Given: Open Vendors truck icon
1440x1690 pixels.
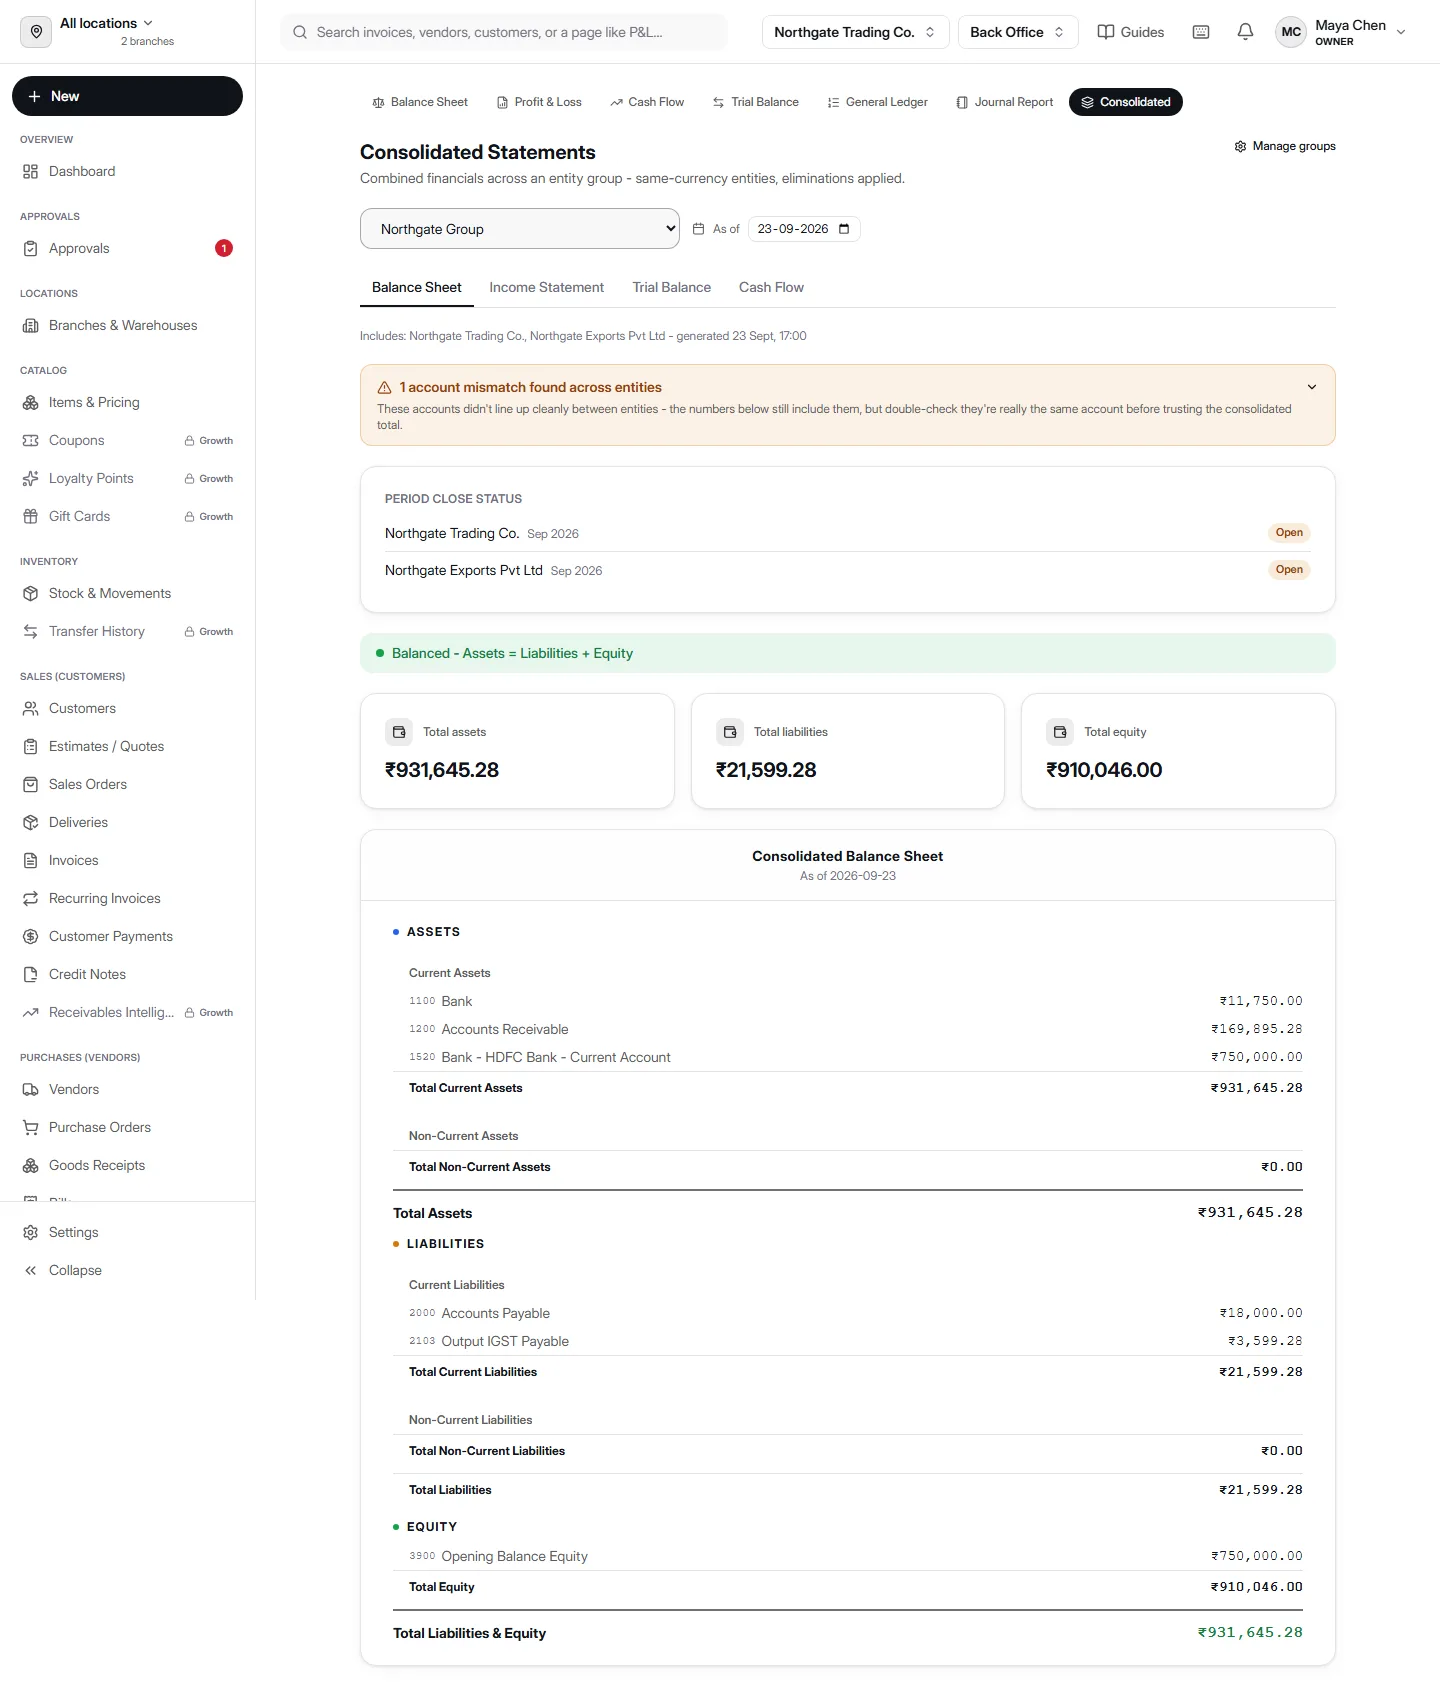Looking at the screenshot, I should point(31,1089).
